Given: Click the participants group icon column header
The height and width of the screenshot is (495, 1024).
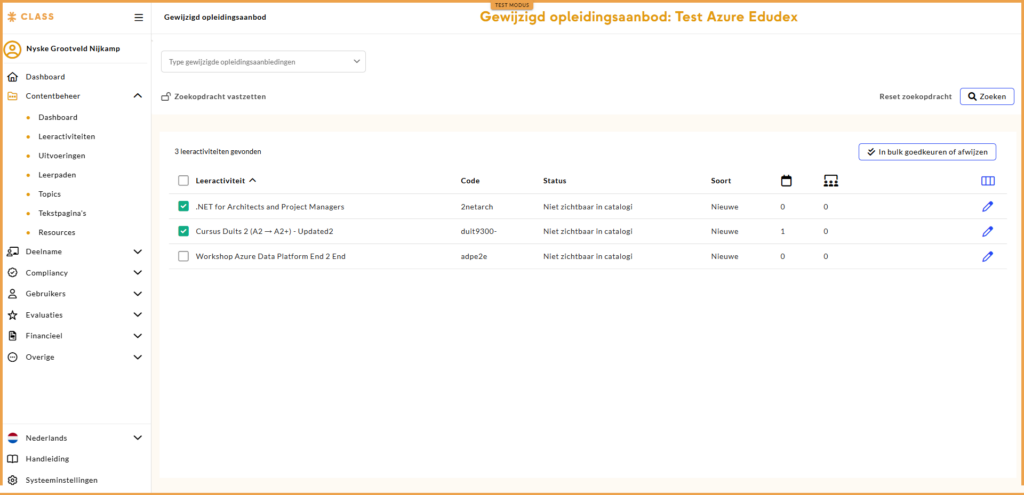Looking at the screenshot, I should pyautogui.click(x=830, y=181).
